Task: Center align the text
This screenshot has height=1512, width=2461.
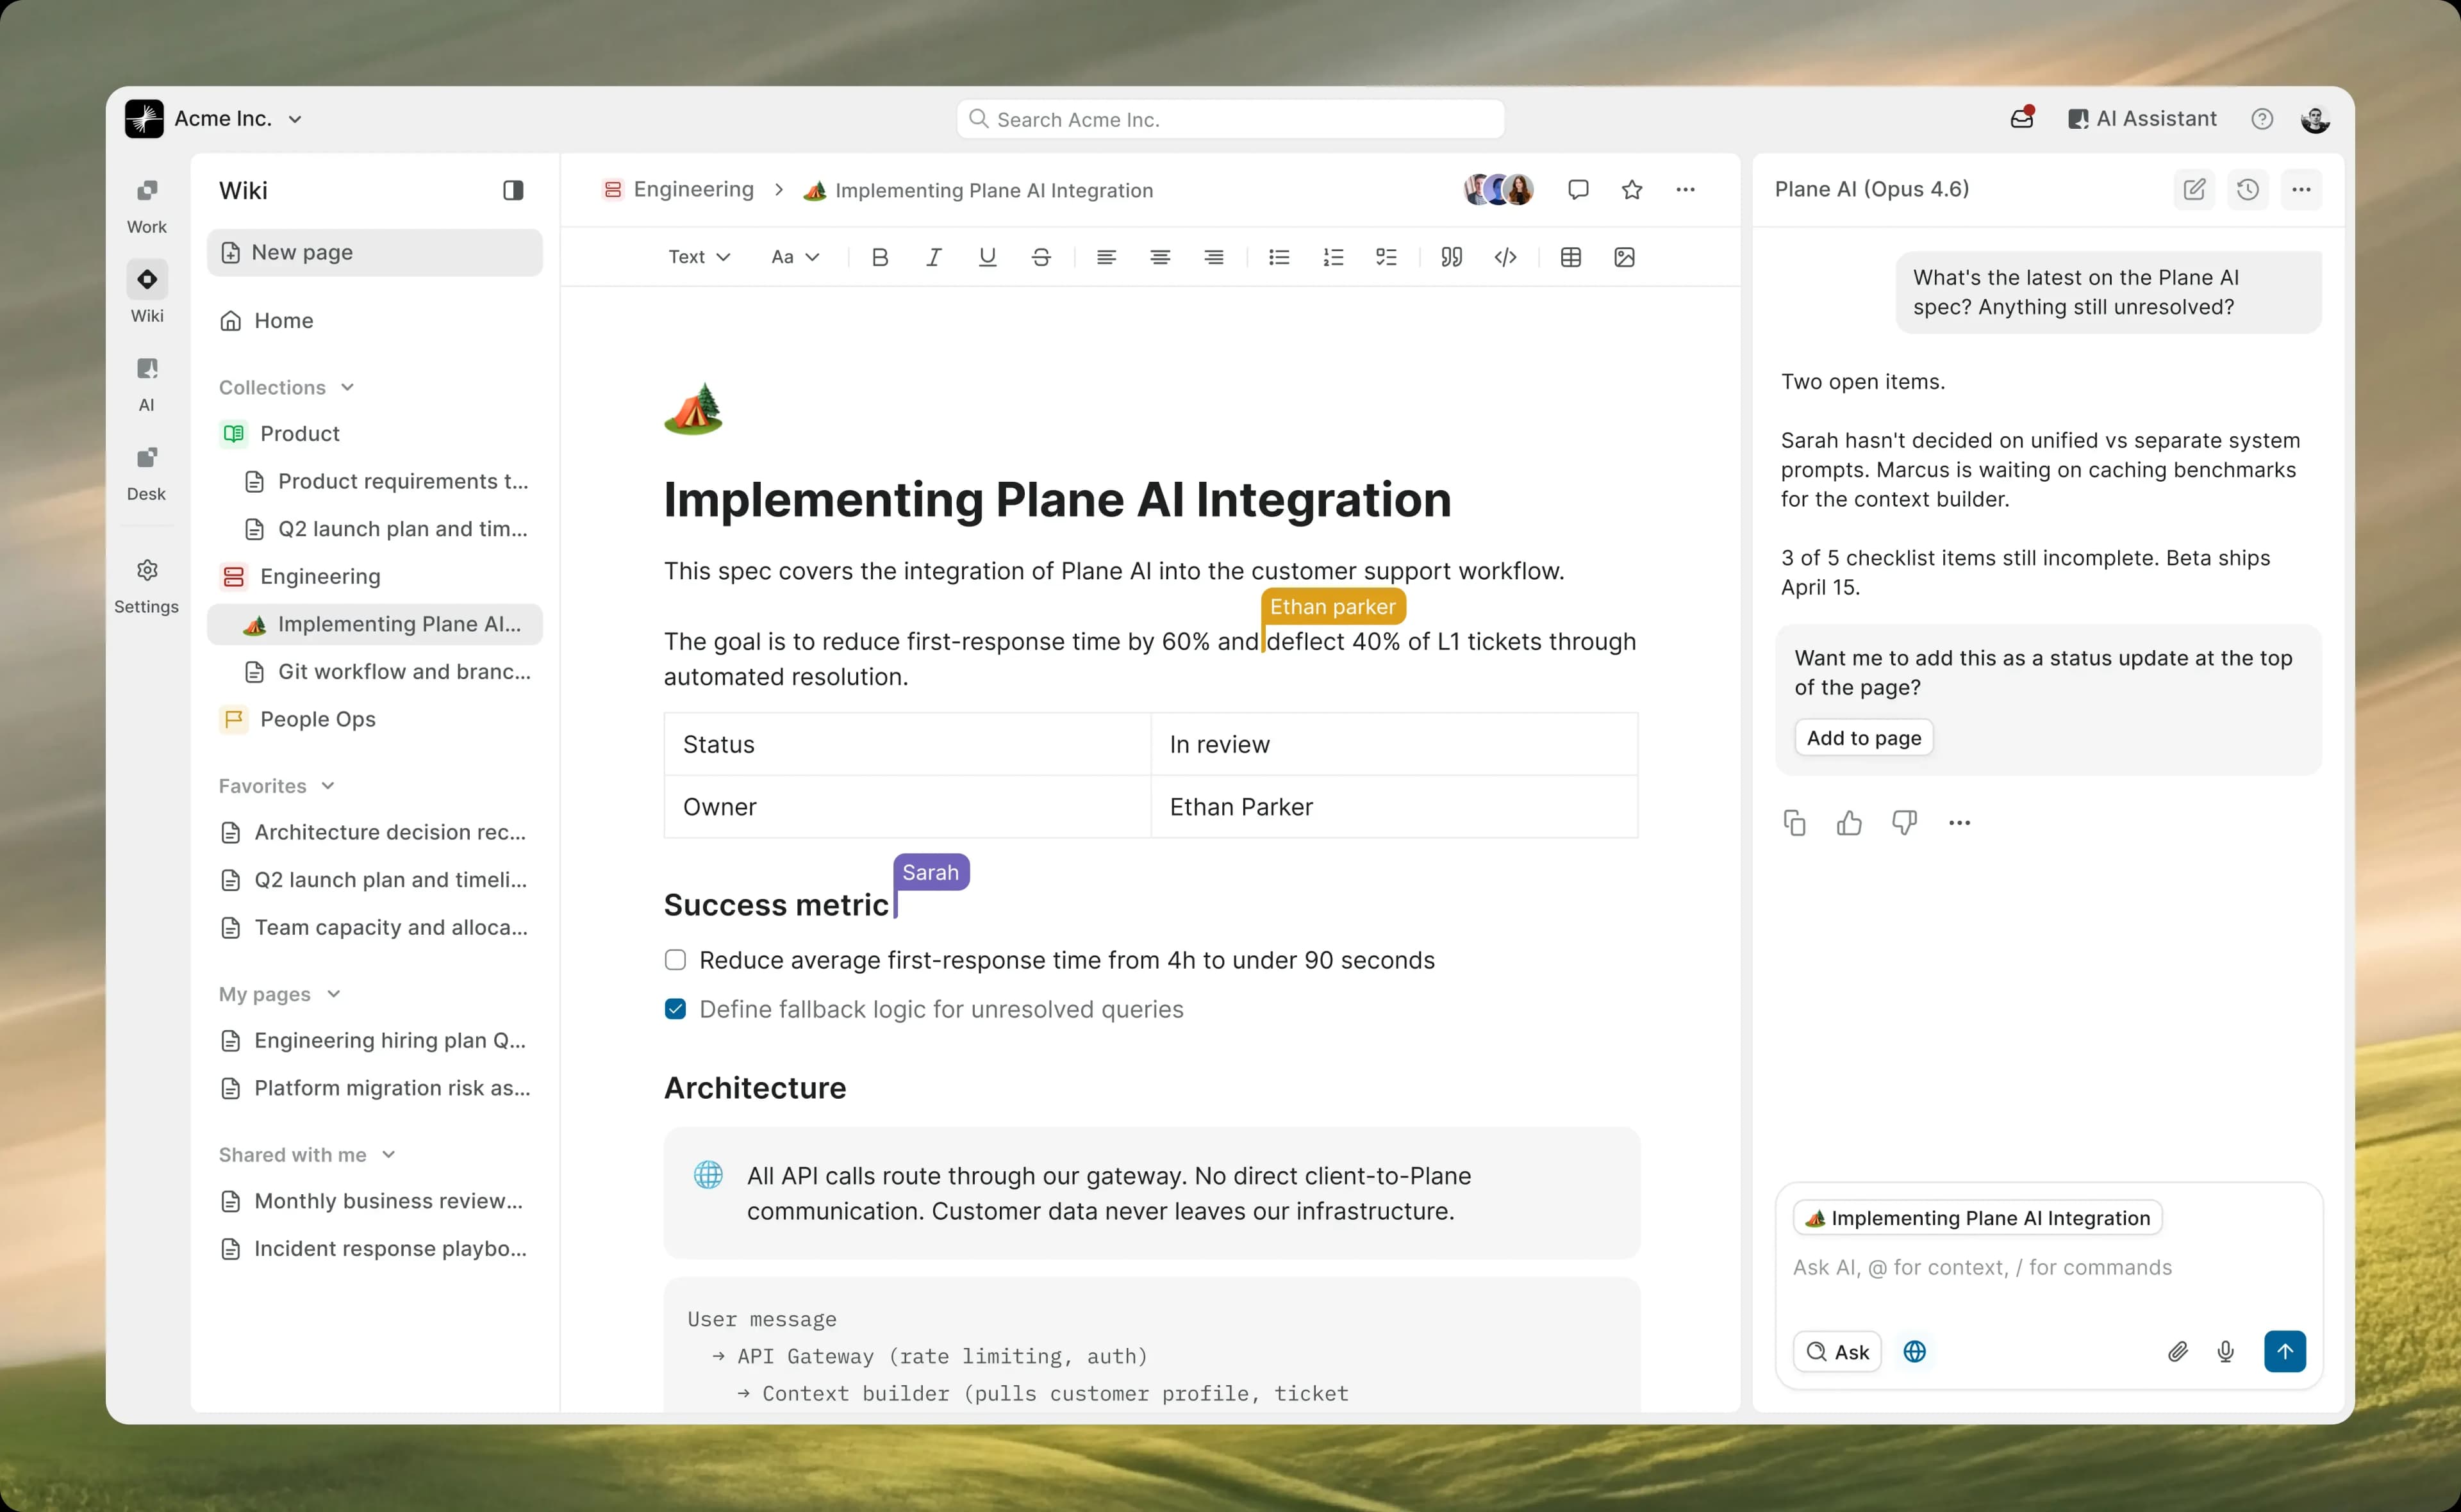Action: point(1160,257)
